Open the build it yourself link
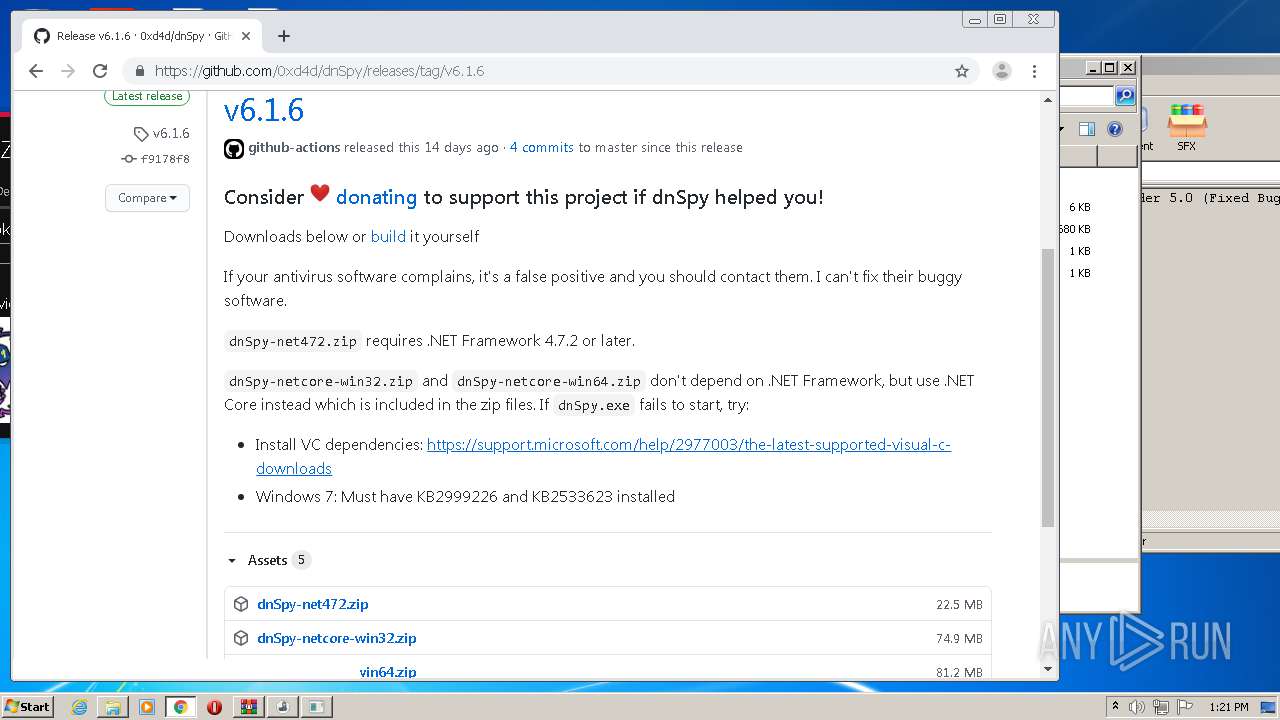The height and width of the screenshot is (720, 1280). (388, 237)
